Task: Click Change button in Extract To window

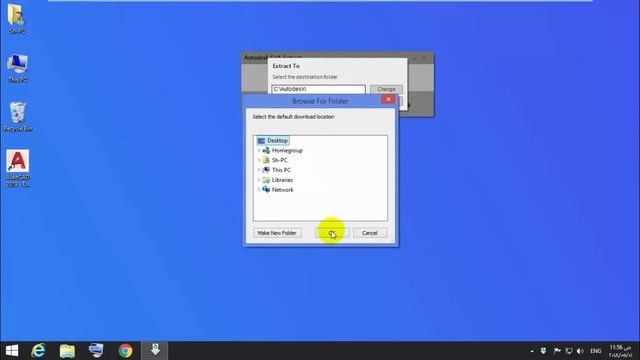Action: [x=386, y=89]
